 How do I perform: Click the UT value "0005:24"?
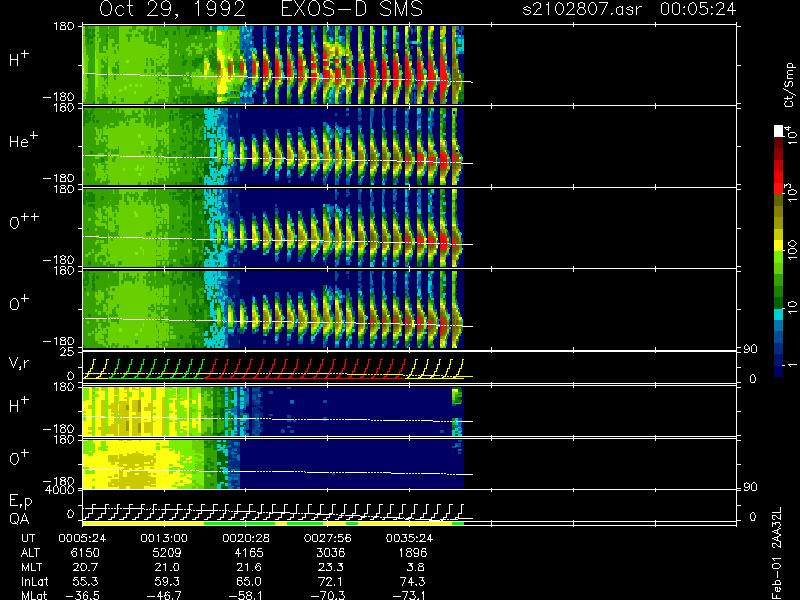click(x=82, y=538)
